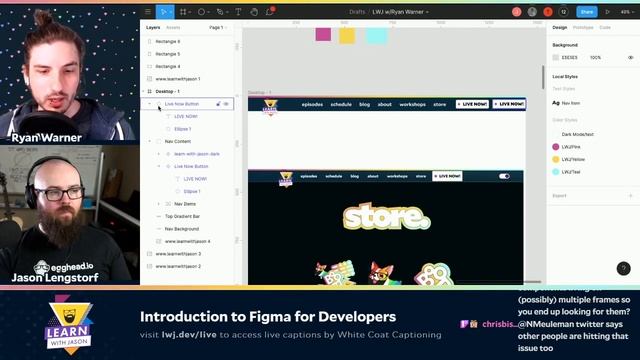
Task: Click the yellow rectangle on canvas
Action: coord(347,36)
